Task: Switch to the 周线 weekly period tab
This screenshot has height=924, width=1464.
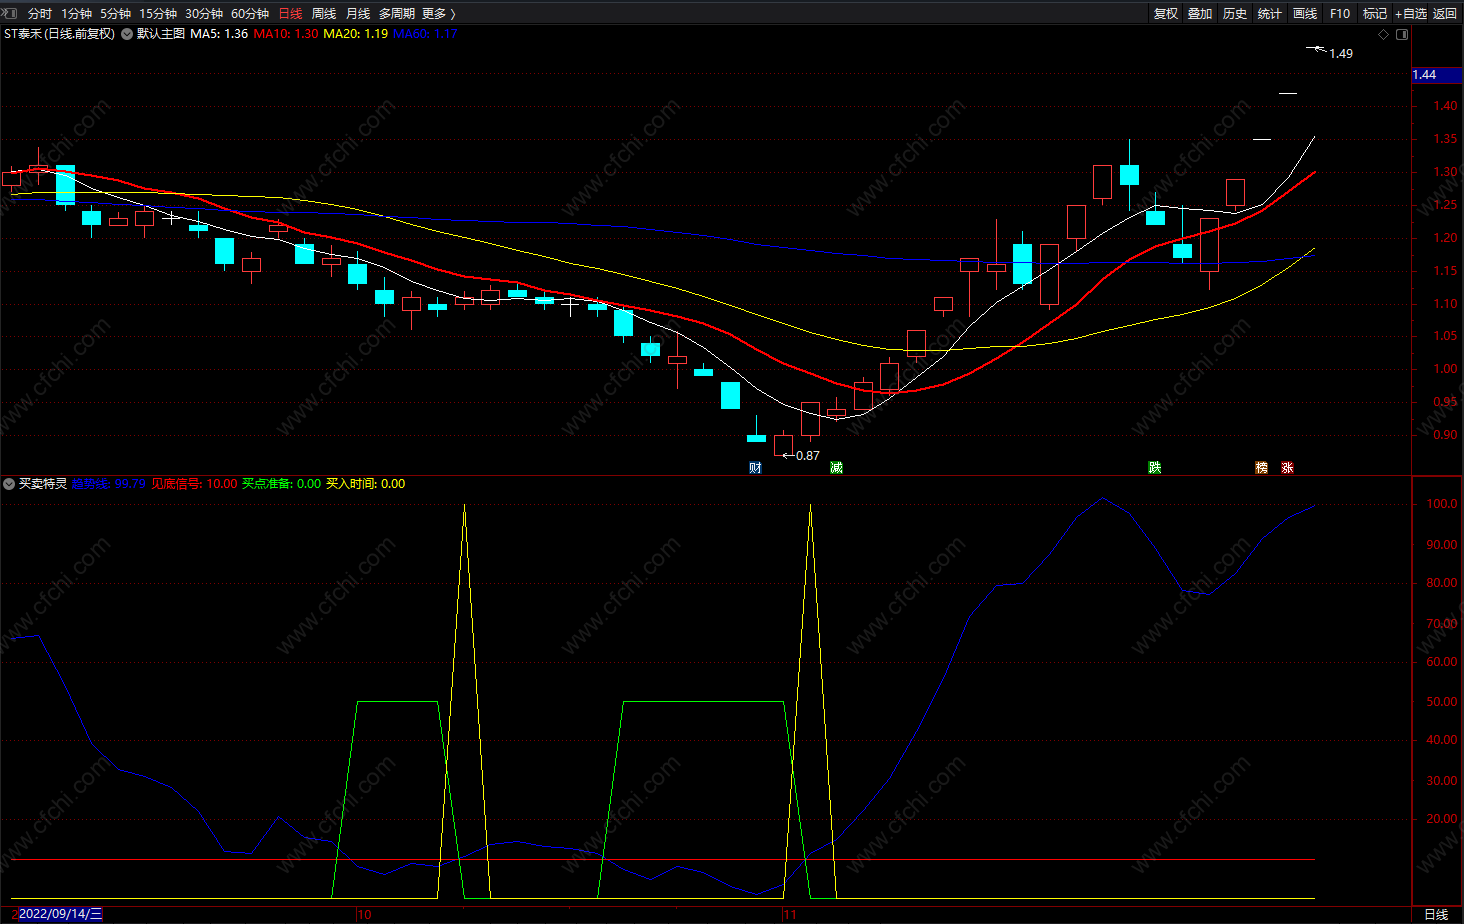Action: click(x=324, y=13)
